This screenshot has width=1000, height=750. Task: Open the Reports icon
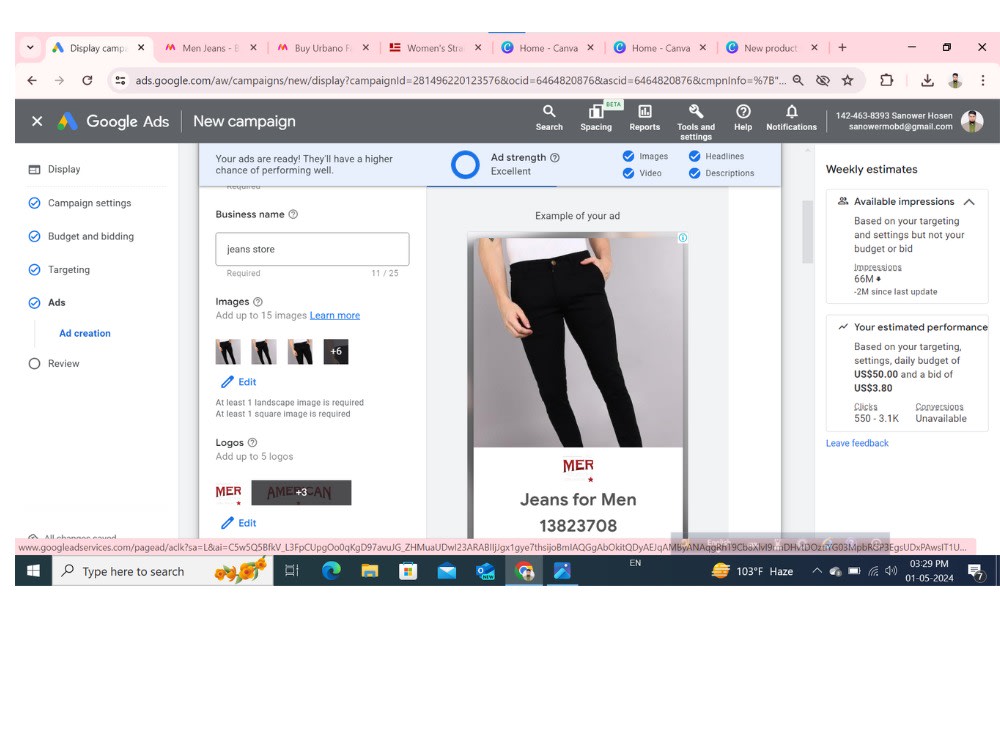click(x=645, y=118)
